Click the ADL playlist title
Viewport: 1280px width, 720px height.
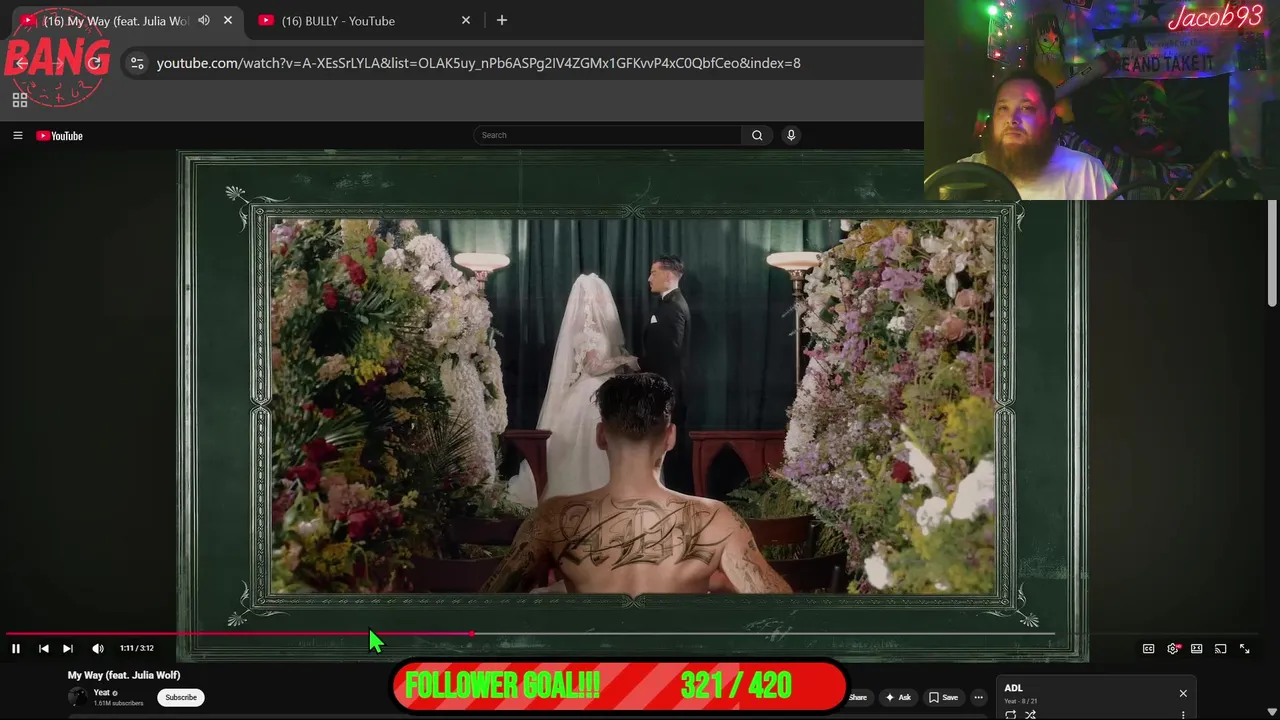(1013, 688)
